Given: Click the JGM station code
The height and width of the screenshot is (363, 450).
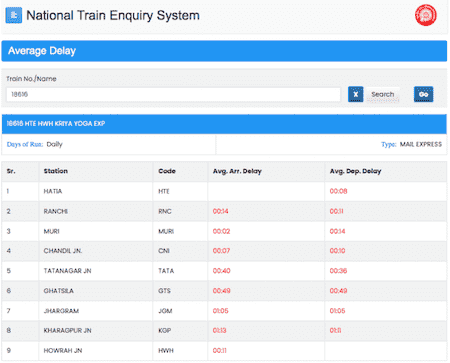Looking at the screenshot, I should [x=165, y=311].
